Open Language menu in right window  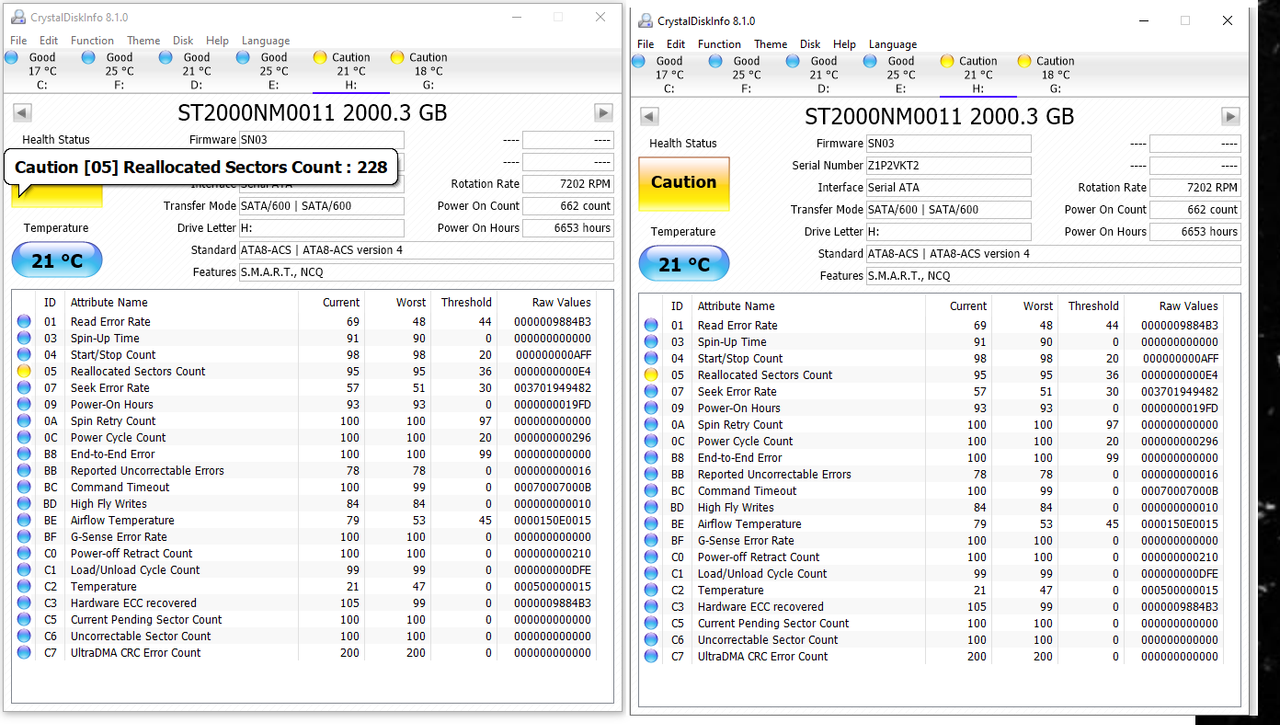[893, 45]
